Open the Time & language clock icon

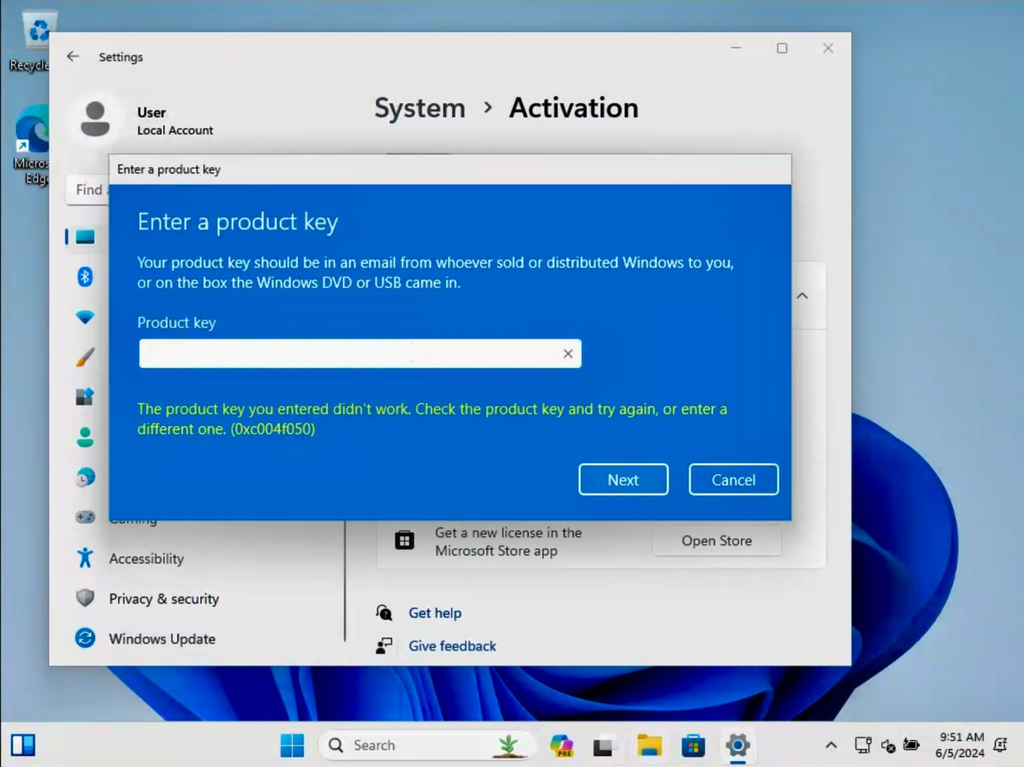85,477
